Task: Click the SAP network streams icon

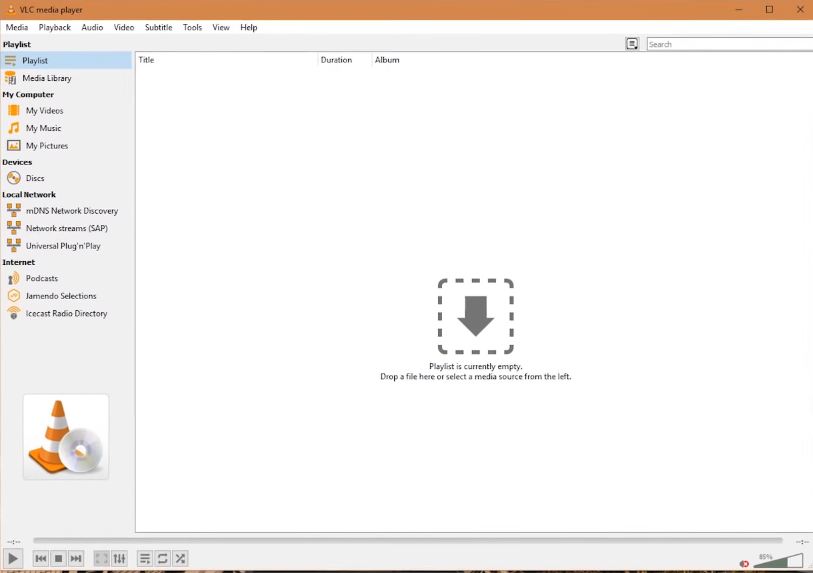Action: click(14, 228)
